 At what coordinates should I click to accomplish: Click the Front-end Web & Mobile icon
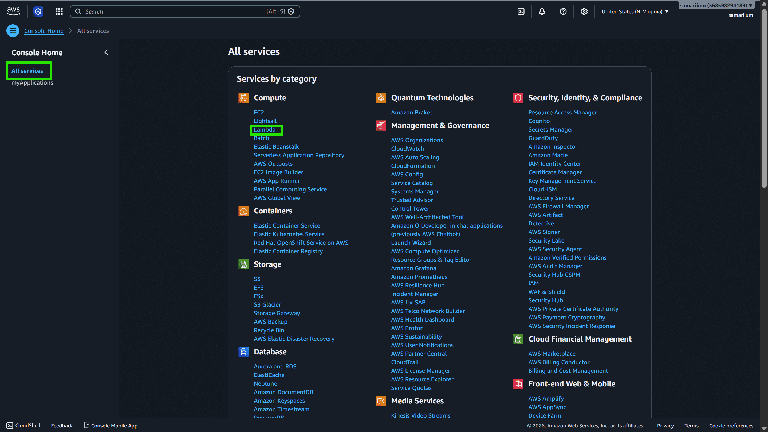click(518, 384)
